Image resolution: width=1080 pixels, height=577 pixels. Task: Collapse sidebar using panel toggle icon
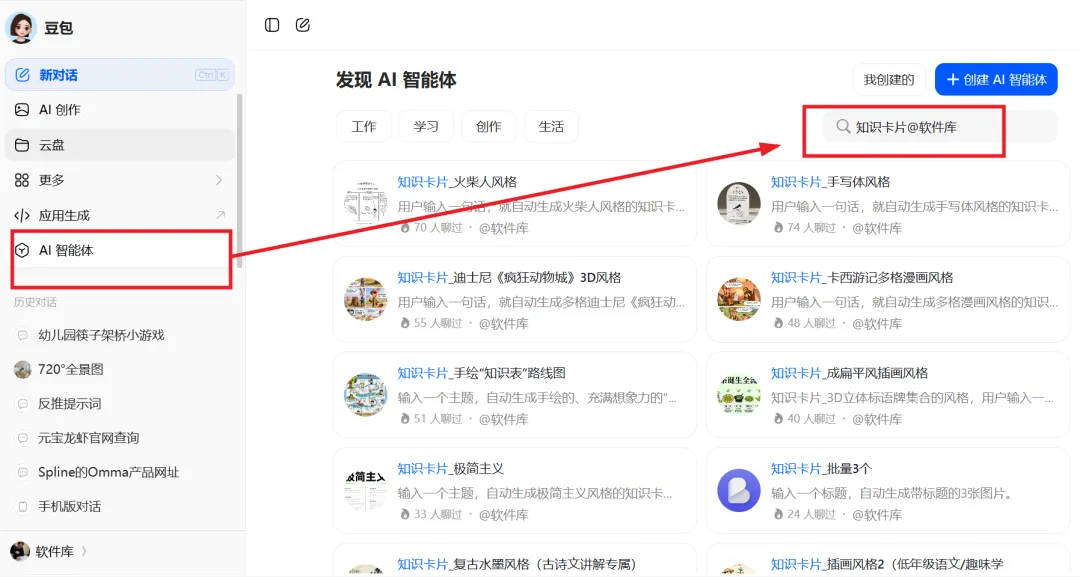272,25
